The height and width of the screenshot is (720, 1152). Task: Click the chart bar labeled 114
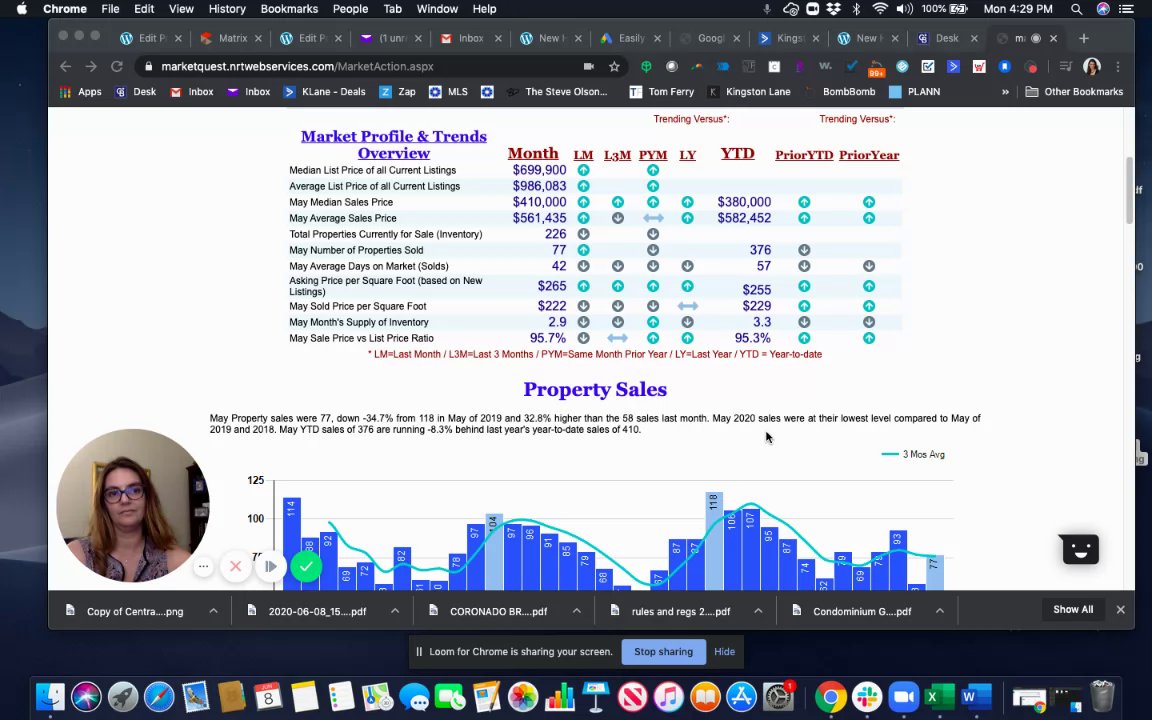point(292,544)
